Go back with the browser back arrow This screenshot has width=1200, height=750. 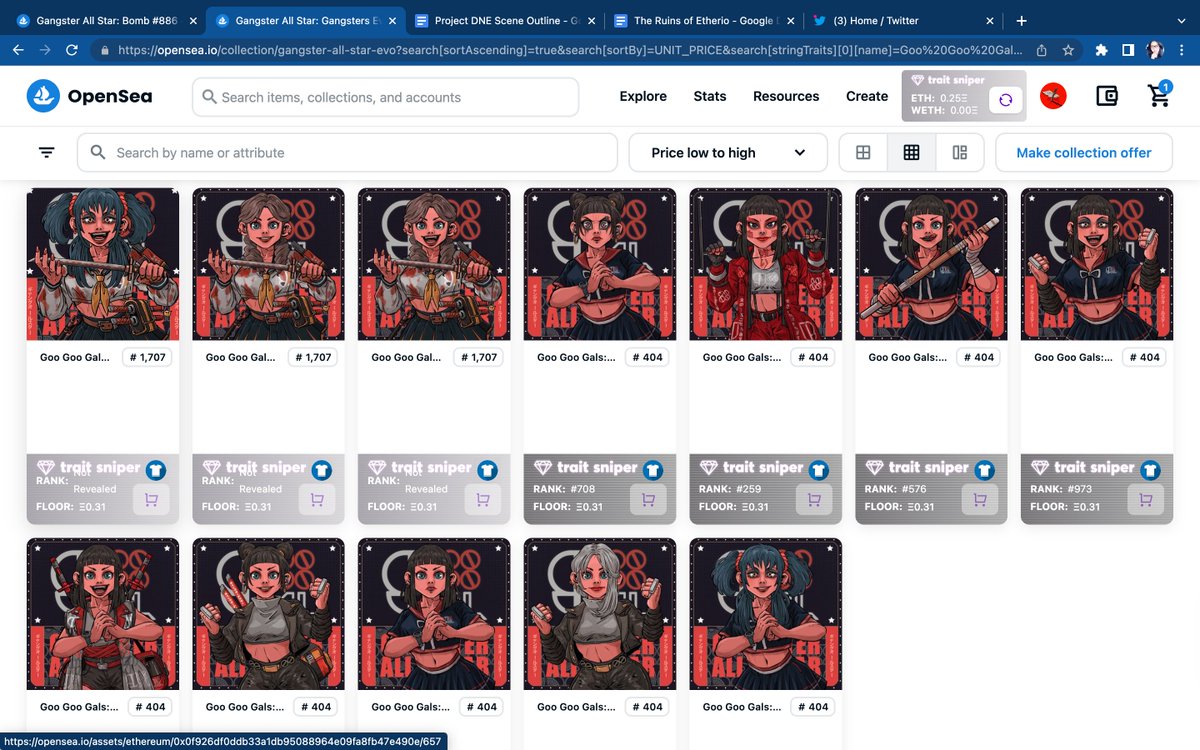[20, 49]
